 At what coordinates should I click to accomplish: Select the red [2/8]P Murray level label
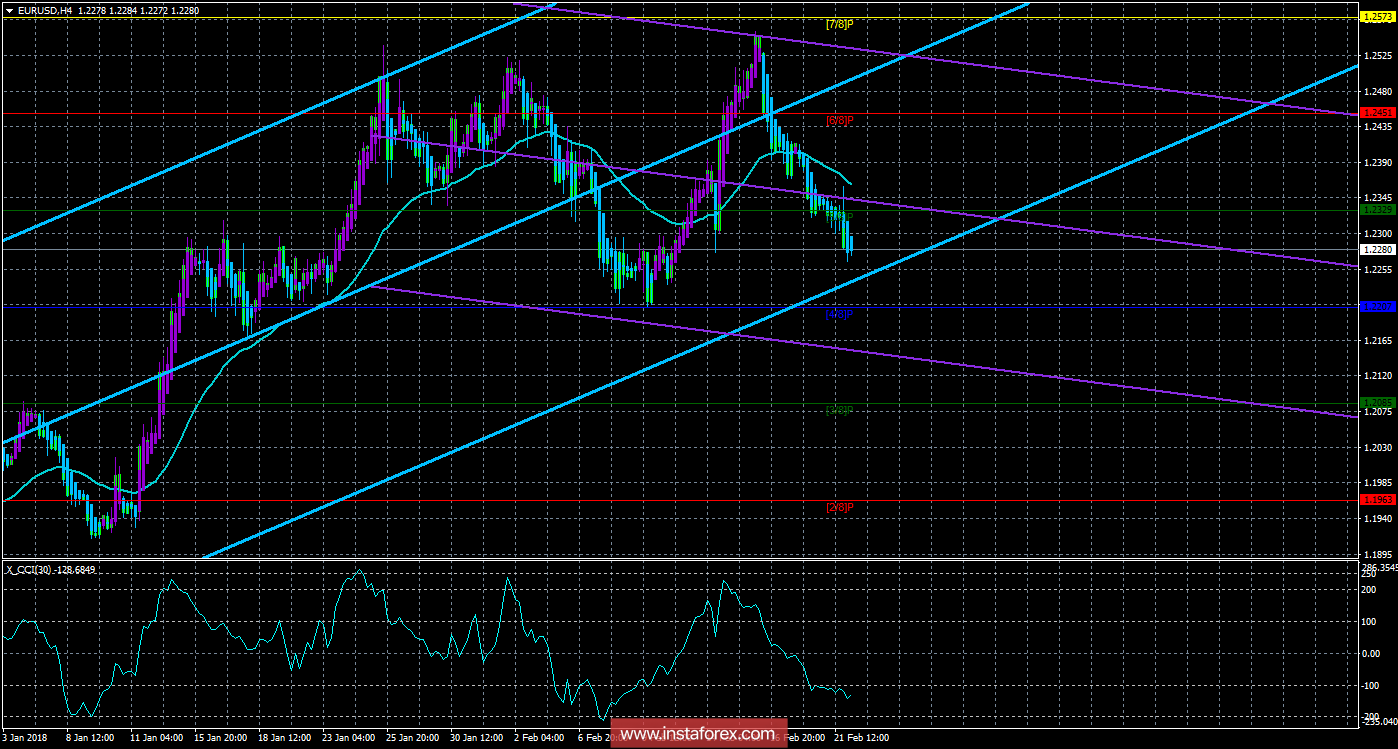click(x=839, y=507)
